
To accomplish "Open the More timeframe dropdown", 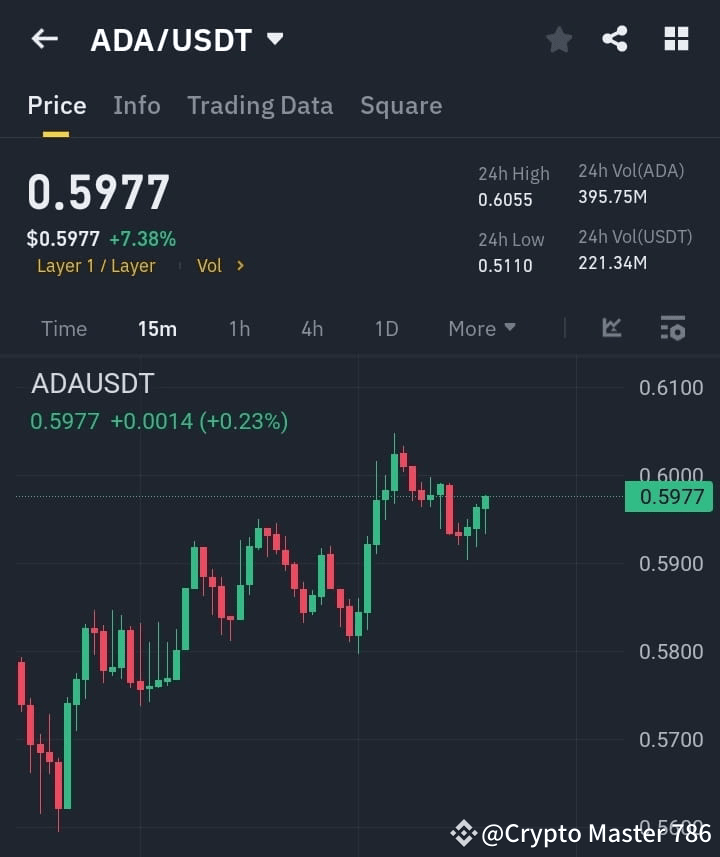I will pyautogui.click(x=480, y=327).
